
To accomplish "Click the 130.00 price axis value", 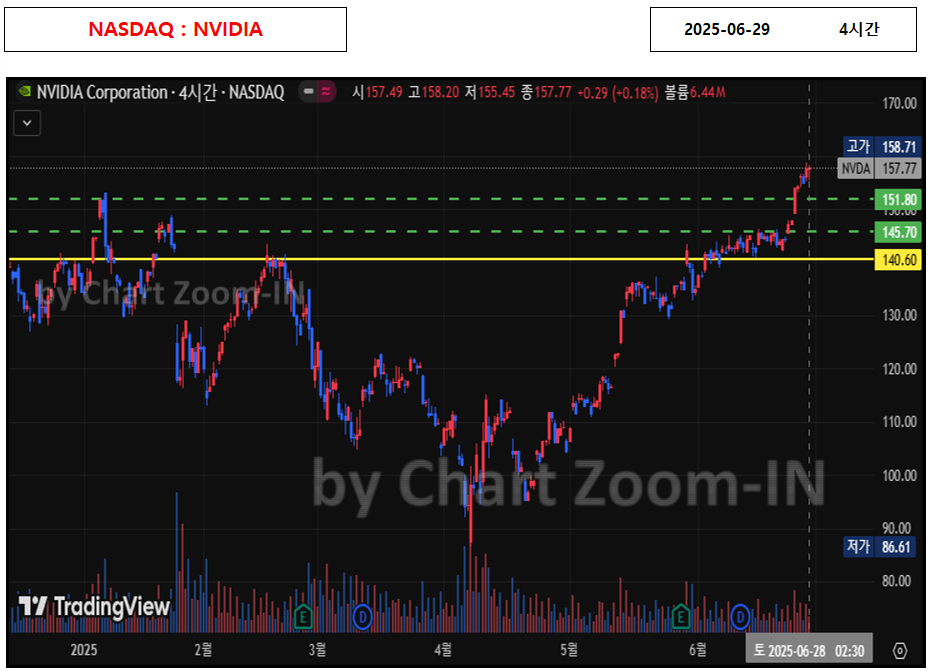I will [899, 315].
